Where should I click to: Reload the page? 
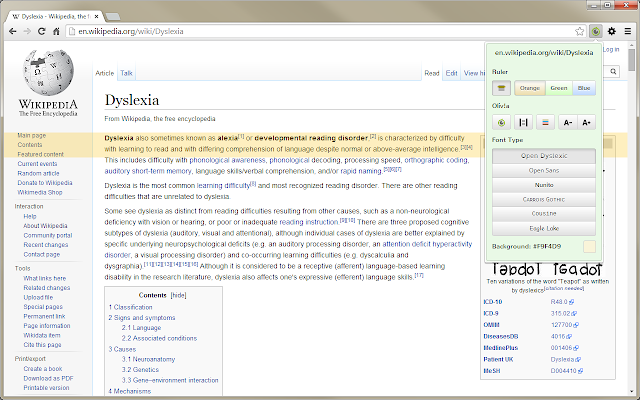(42, 31)
